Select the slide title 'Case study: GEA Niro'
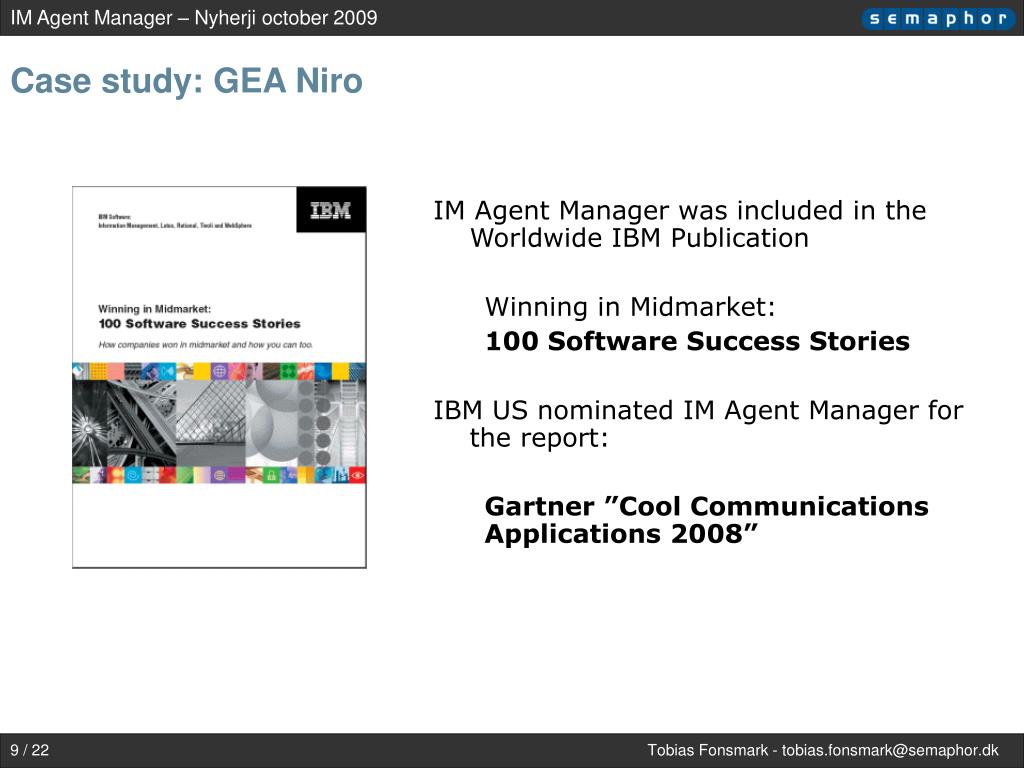The height and width of the screenshot is (768, 1024). coord(187,82)
